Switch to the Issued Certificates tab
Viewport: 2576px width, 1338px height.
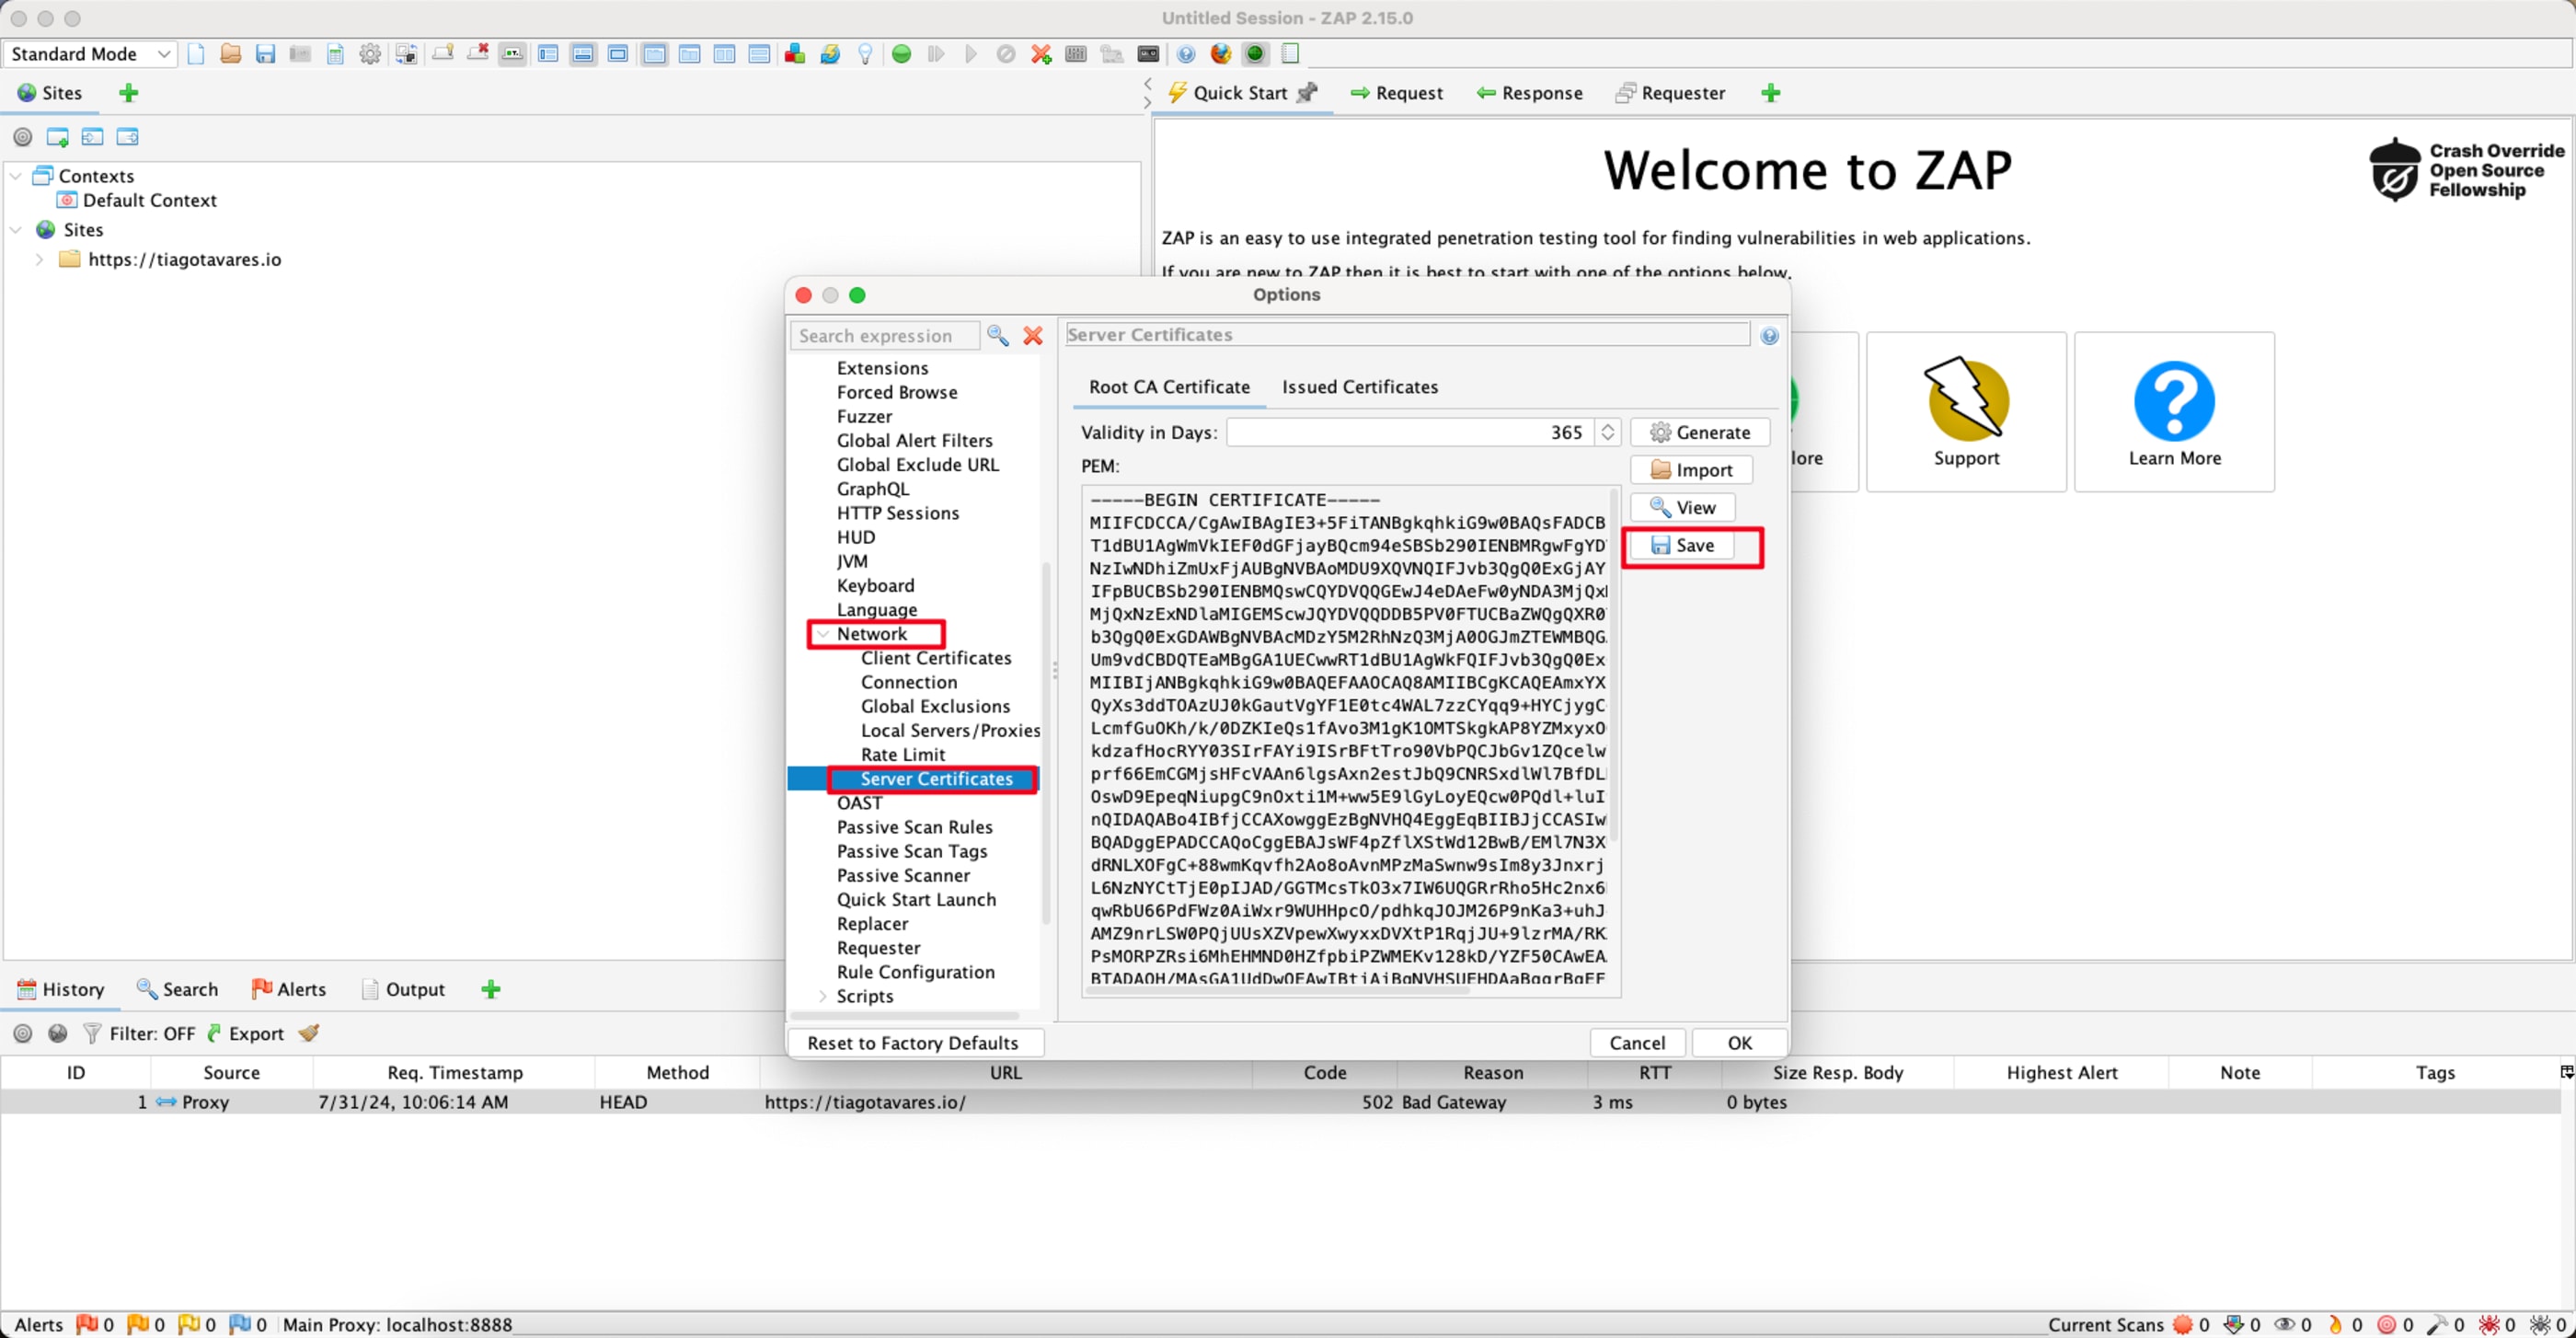point(1359,387)
